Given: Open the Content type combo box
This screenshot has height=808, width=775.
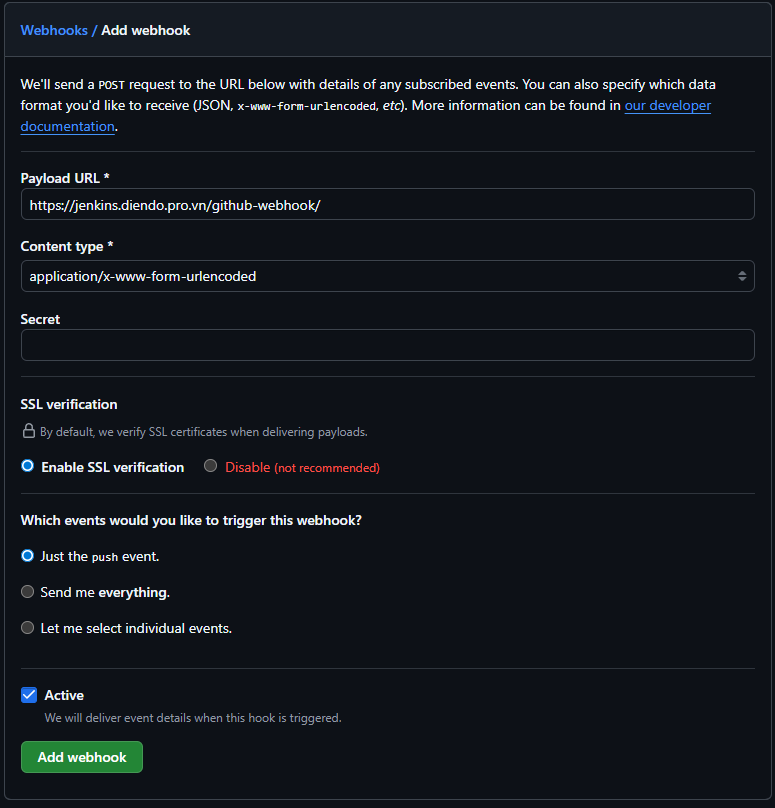Looking at the screenshot, I should click(387, 276).
